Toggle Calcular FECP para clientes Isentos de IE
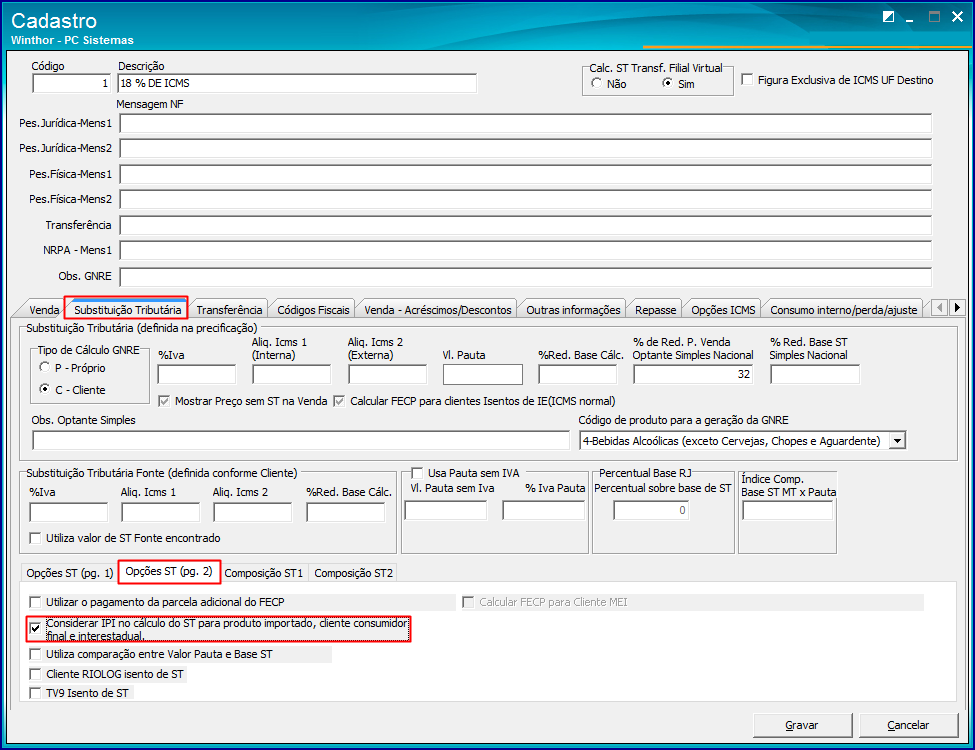Image resolution: width=975 pixels, height=750 pixels. [340, 401]
